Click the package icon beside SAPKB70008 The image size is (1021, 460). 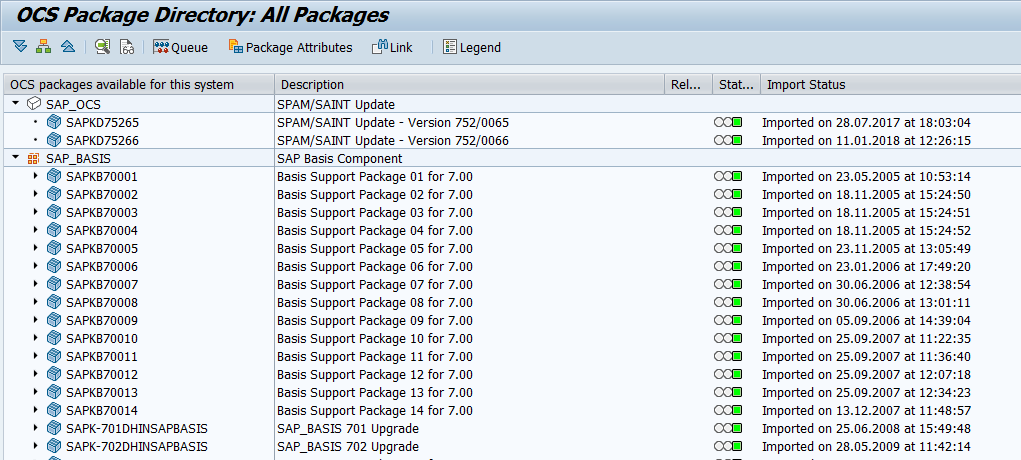53,303
